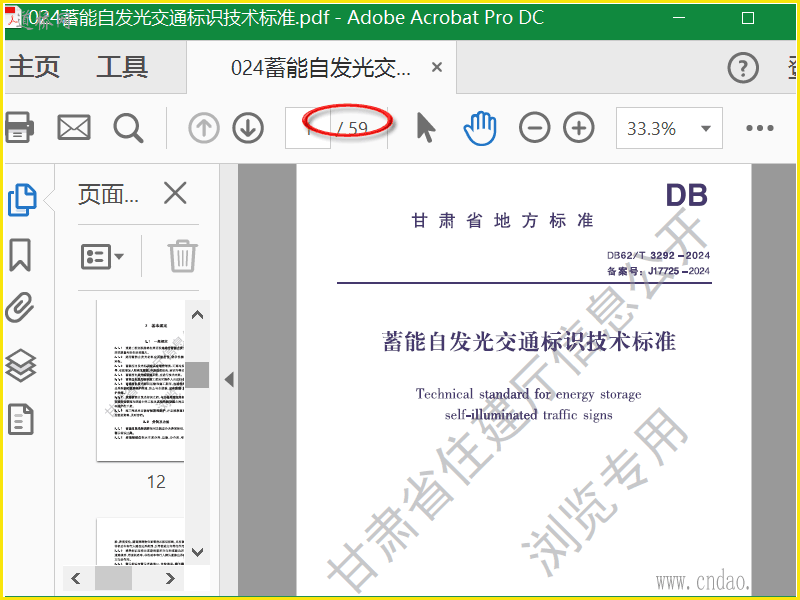
Task: Open the Bookmarks panel icon
Action: point(20,255)
